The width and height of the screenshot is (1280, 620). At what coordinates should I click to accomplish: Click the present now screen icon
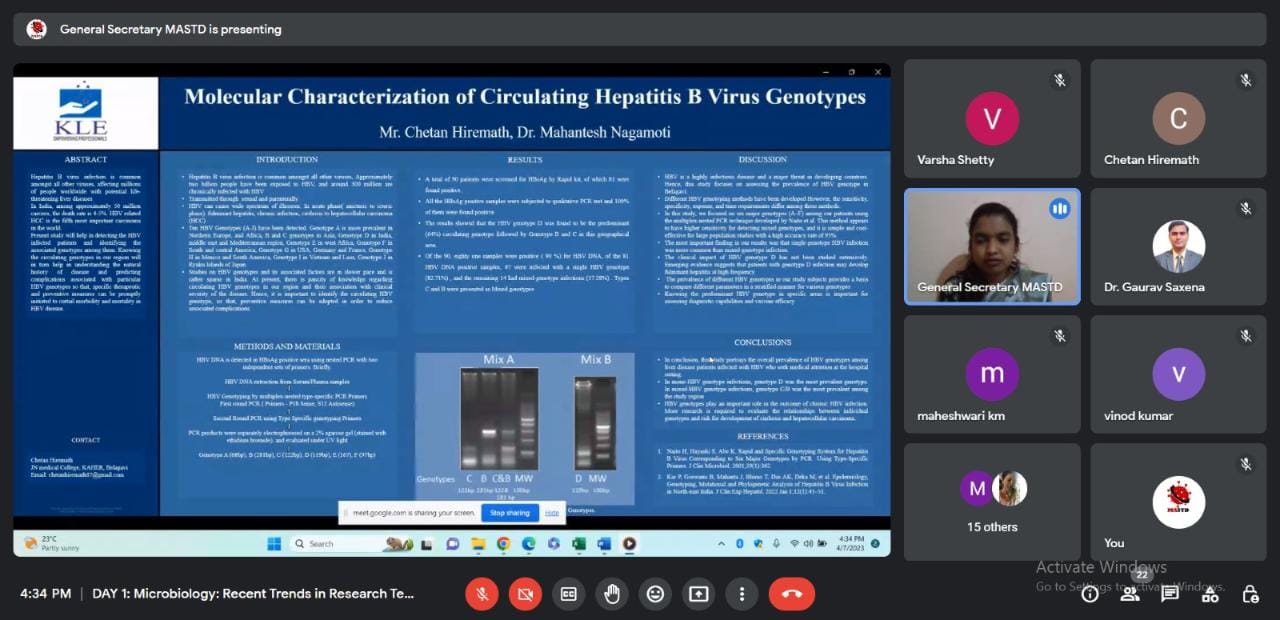698,594
